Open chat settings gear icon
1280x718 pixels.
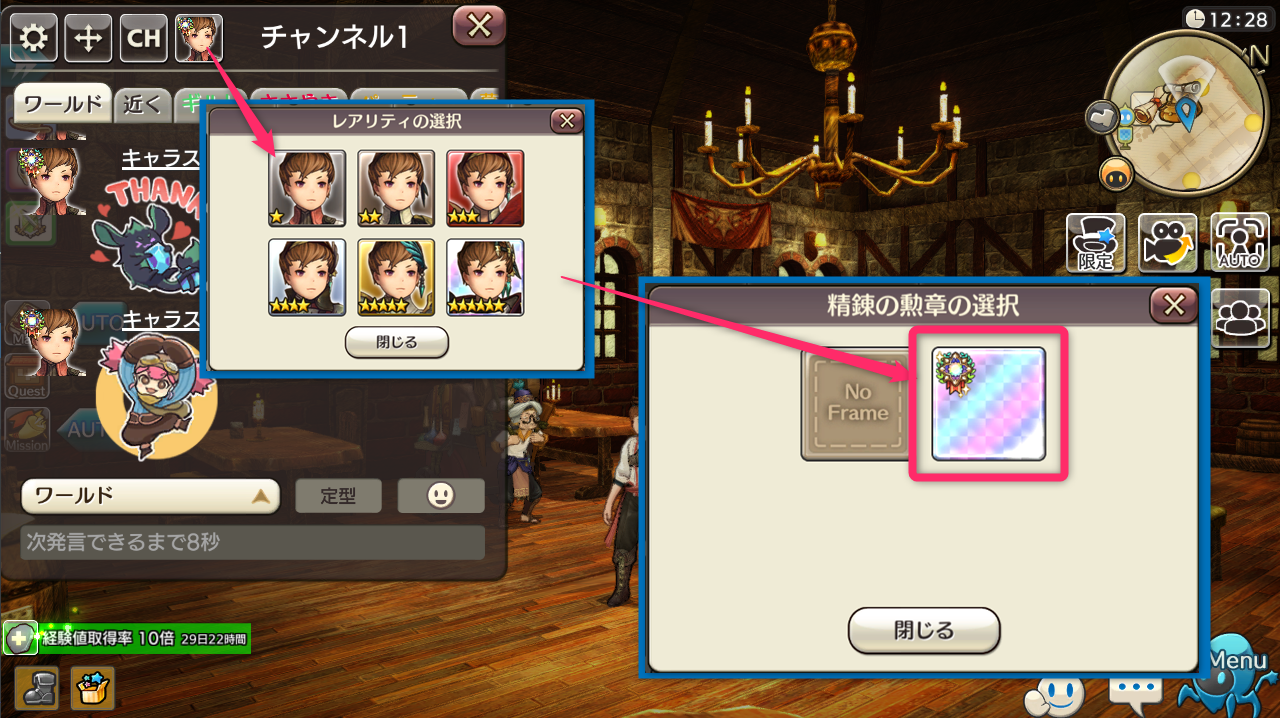click(35, 38)
